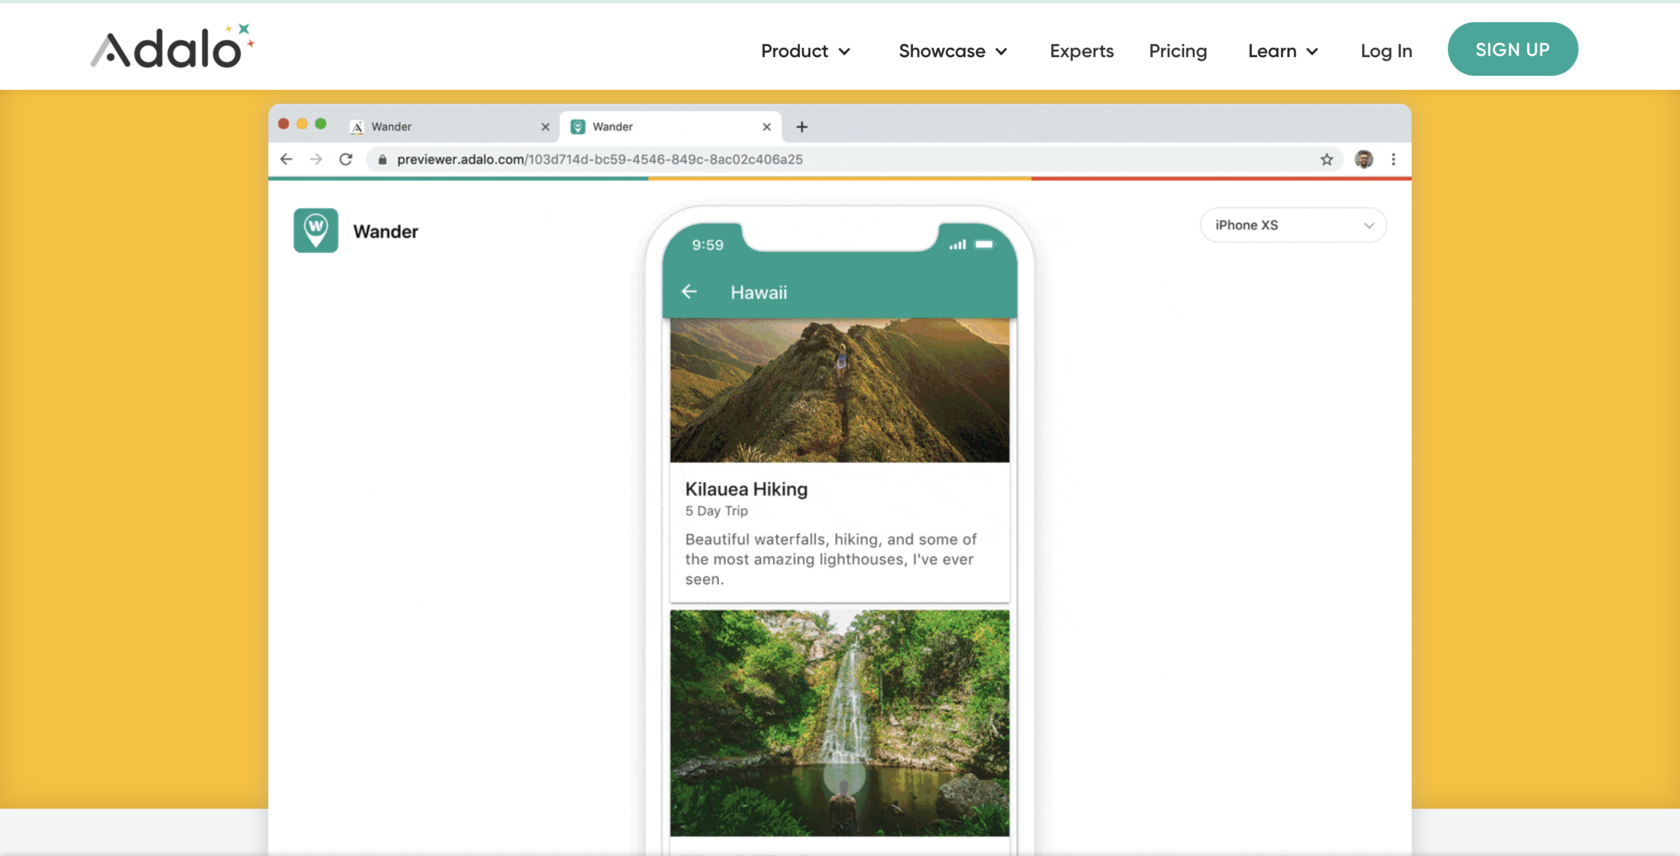Click the browser back arrow
The height and width of the screenshot is (856, 1680).
[286, 159]
